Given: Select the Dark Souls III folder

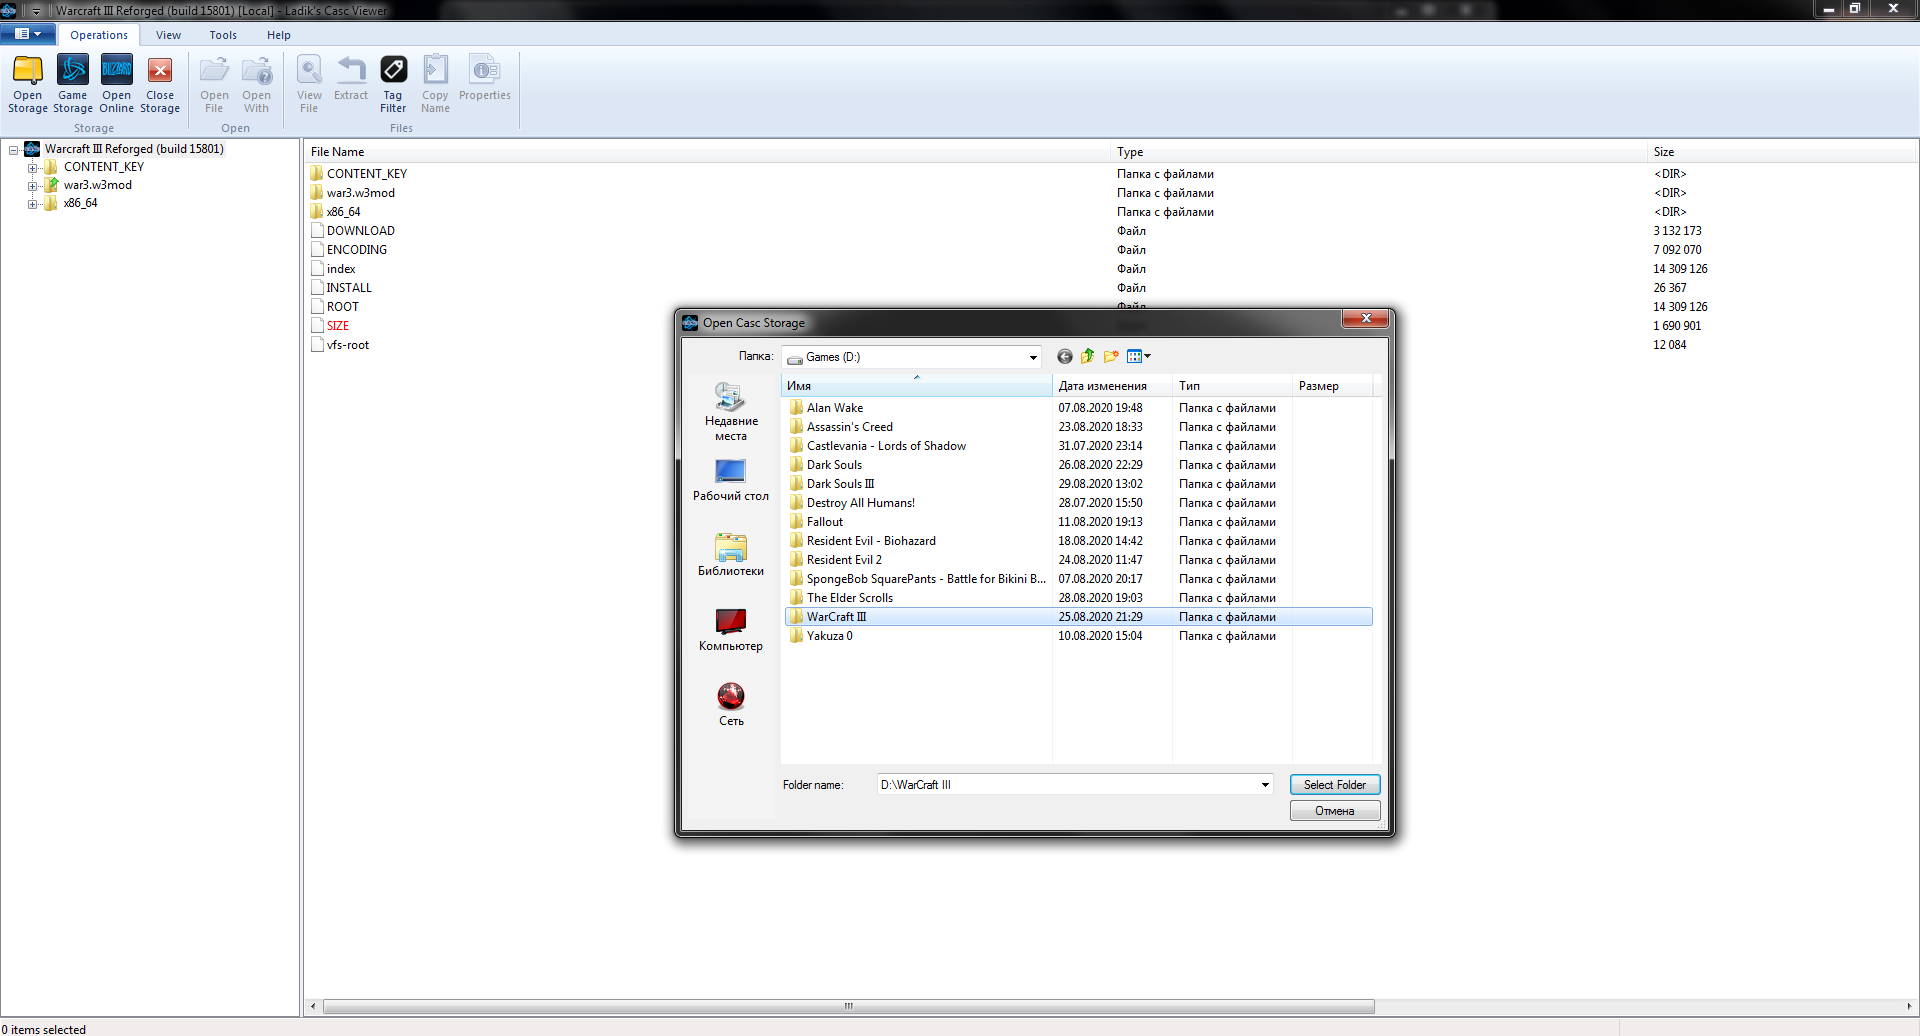Looking at the screenshot, I should [x=841, y=484].
